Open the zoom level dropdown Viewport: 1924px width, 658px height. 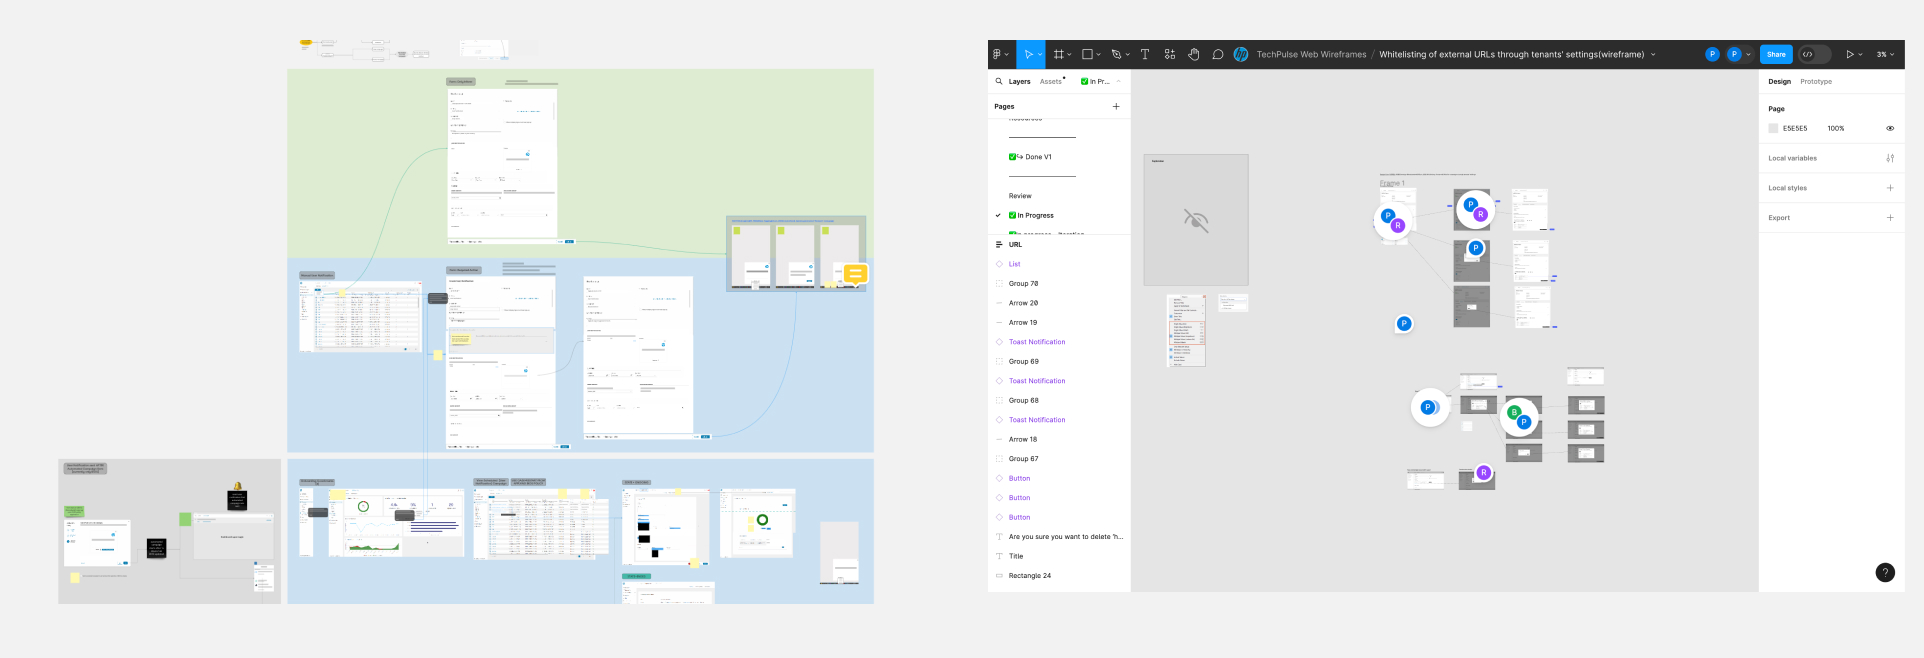click(1884, 54)
